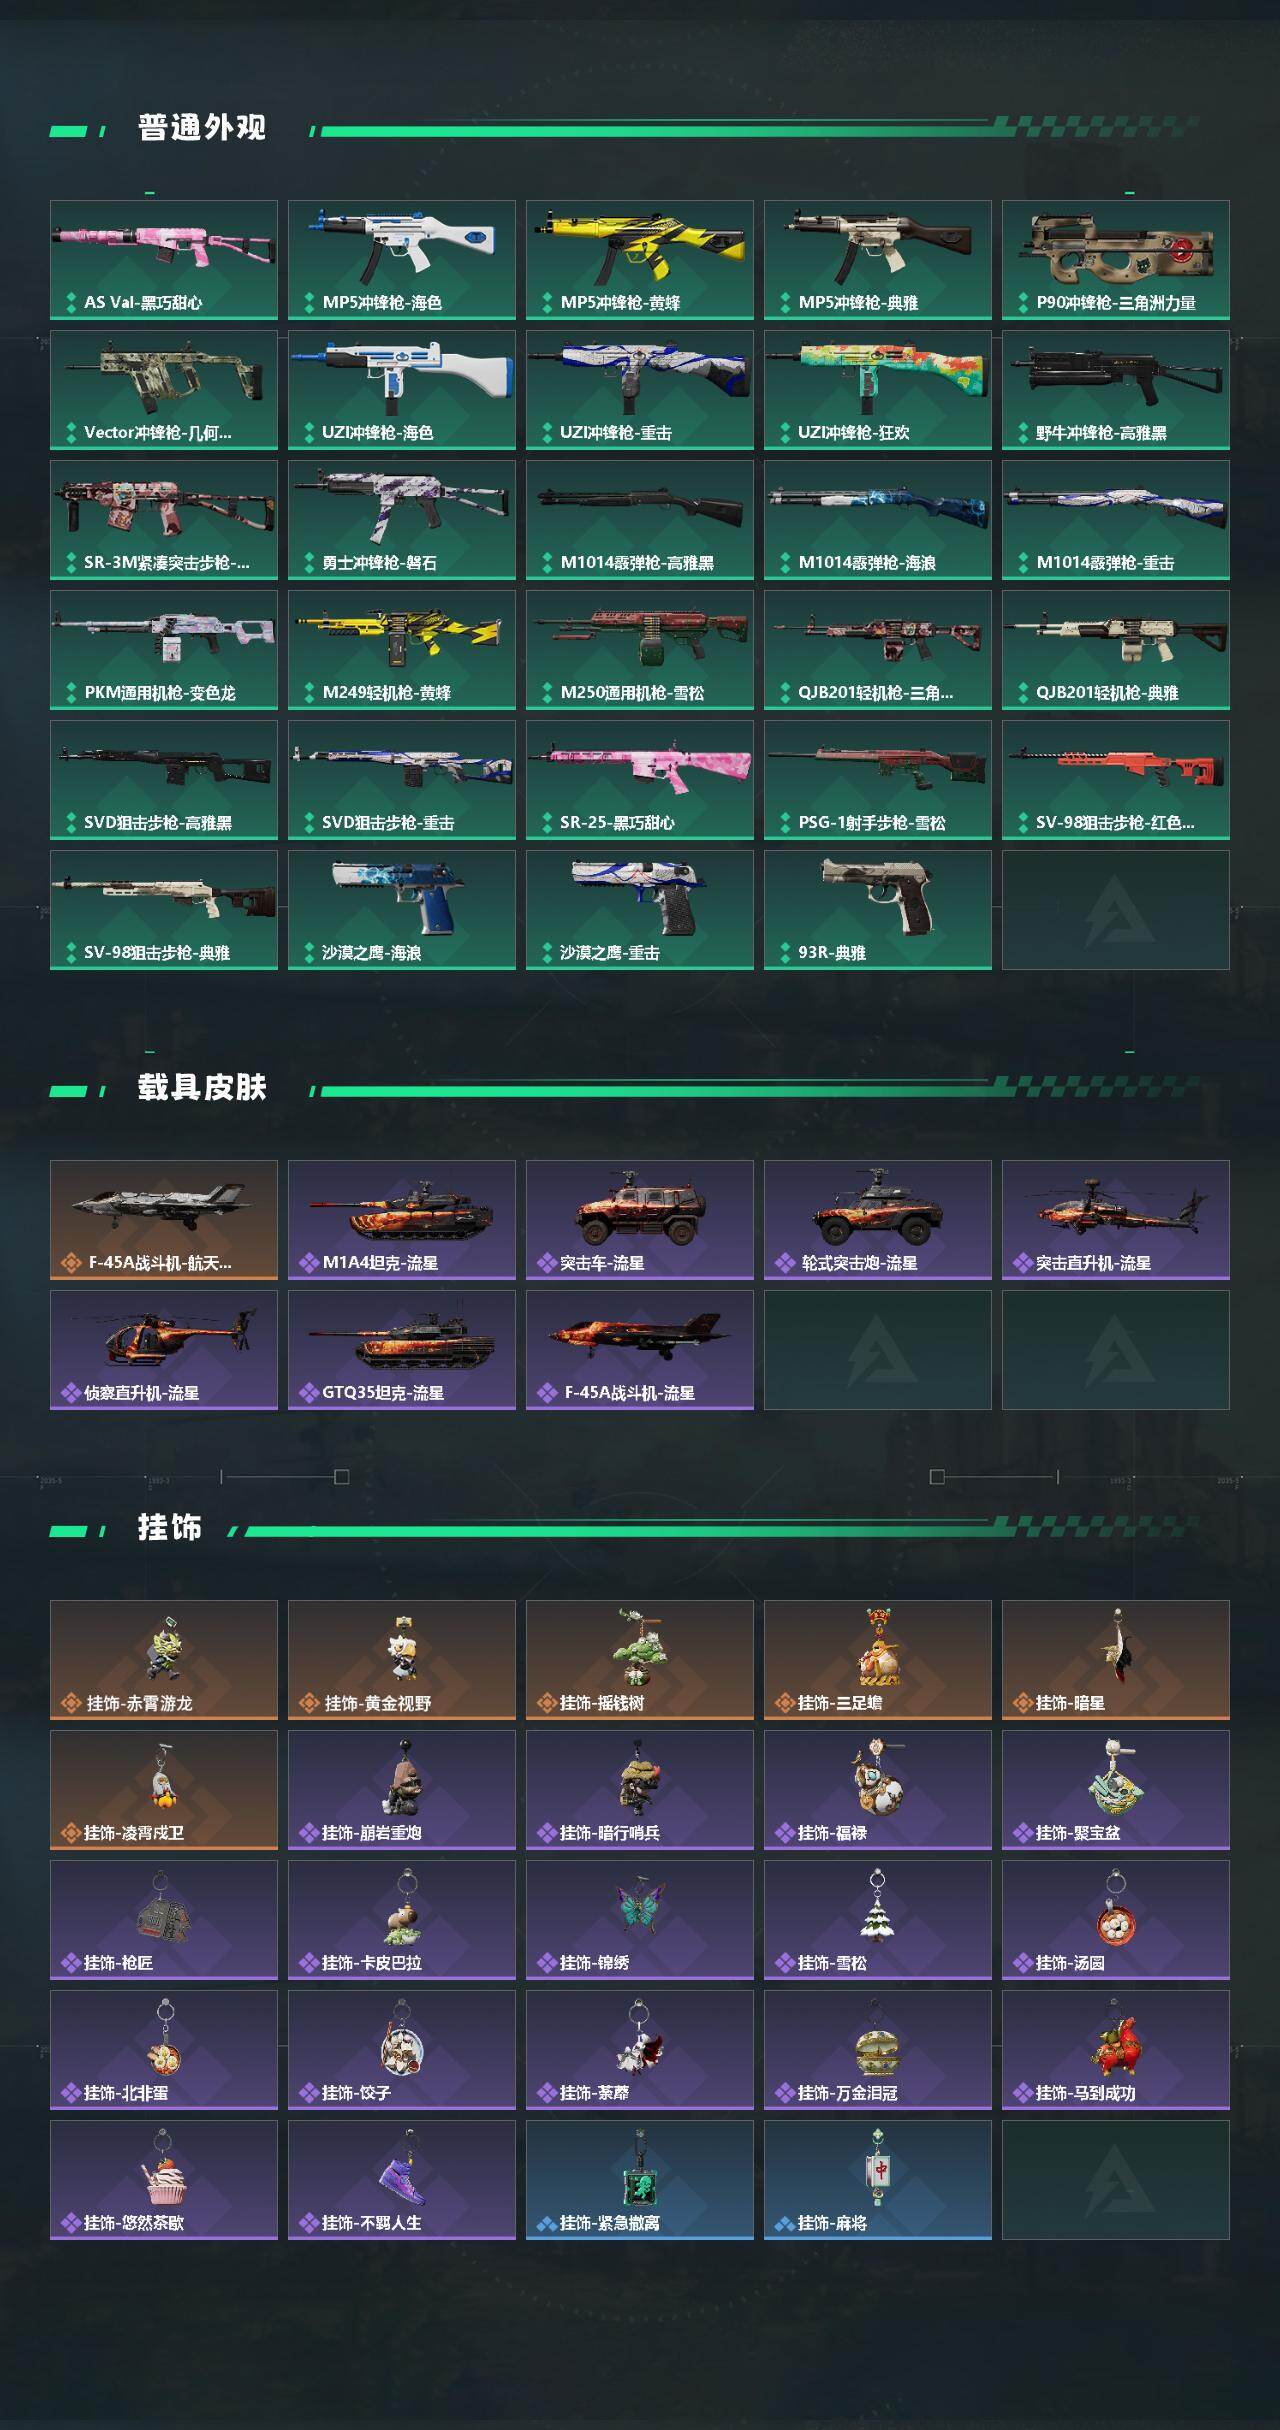The height and width of the screenshot is (2430, 1280).
Task: Select the F-45A战斗机-航天 vehicle skin
Action: 164,1220
